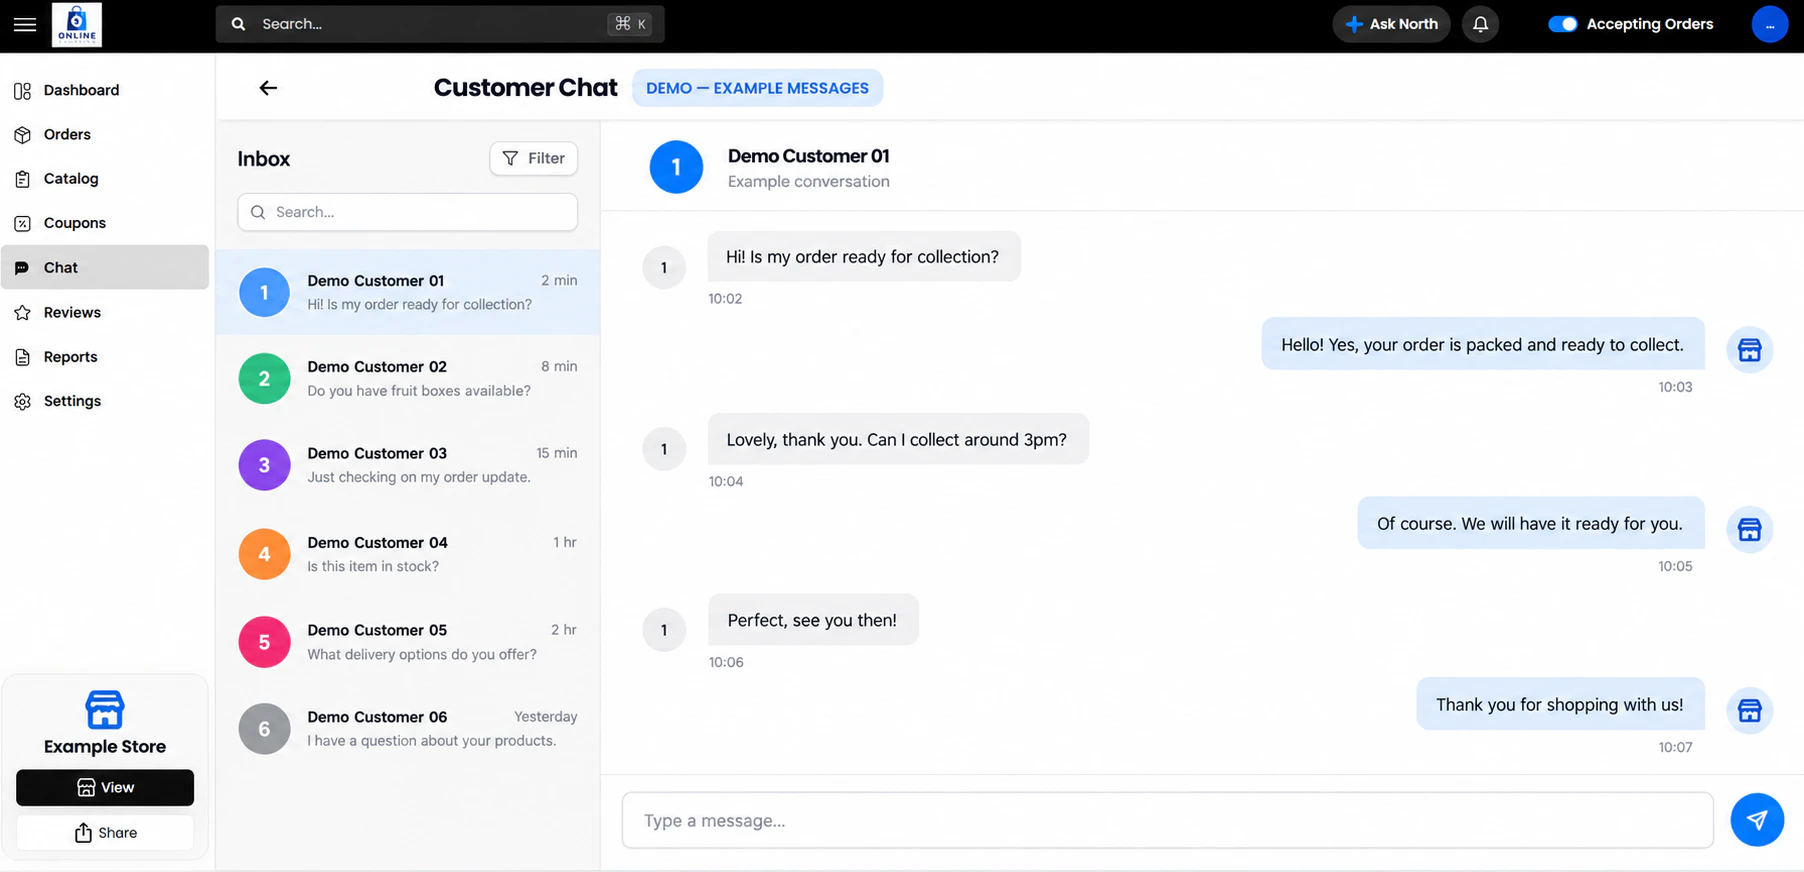Open Demo Customer 06 chat from Yesterday
The image size is (1804, 872).
click(408, 728)
